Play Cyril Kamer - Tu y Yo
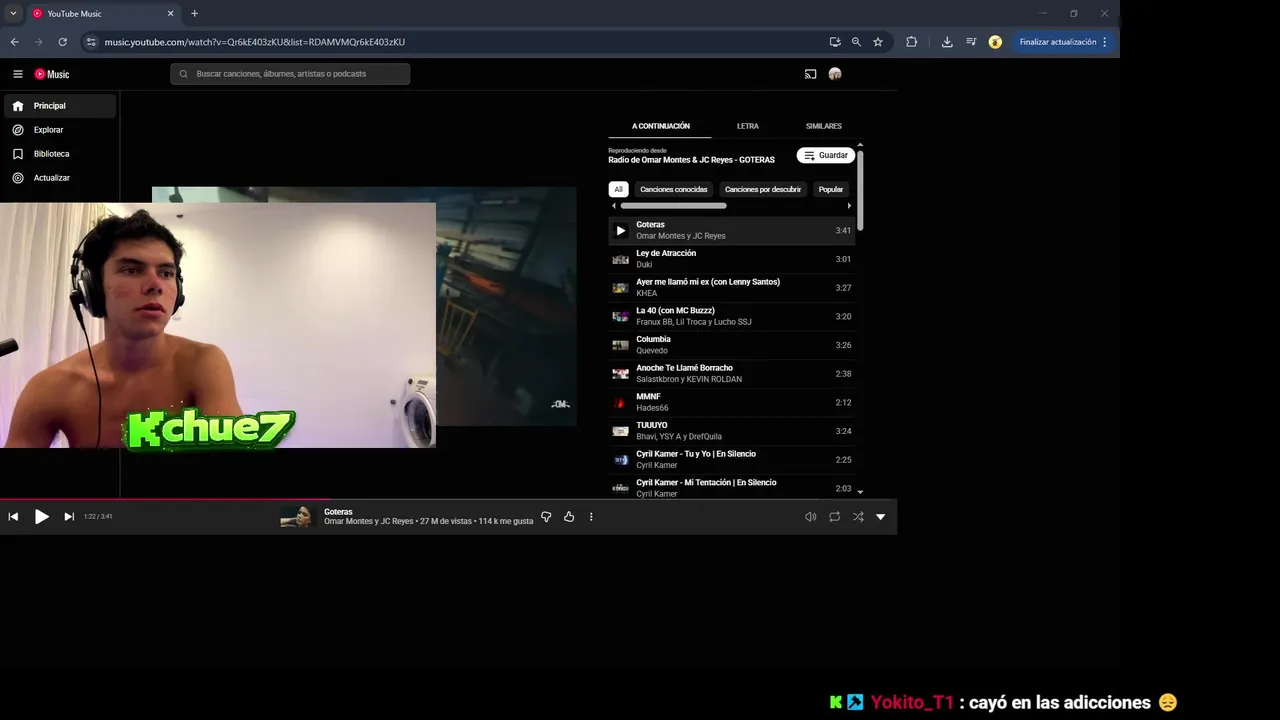Image resolution: width=1280 pixels, height=720 pixels. pos(731,460)
